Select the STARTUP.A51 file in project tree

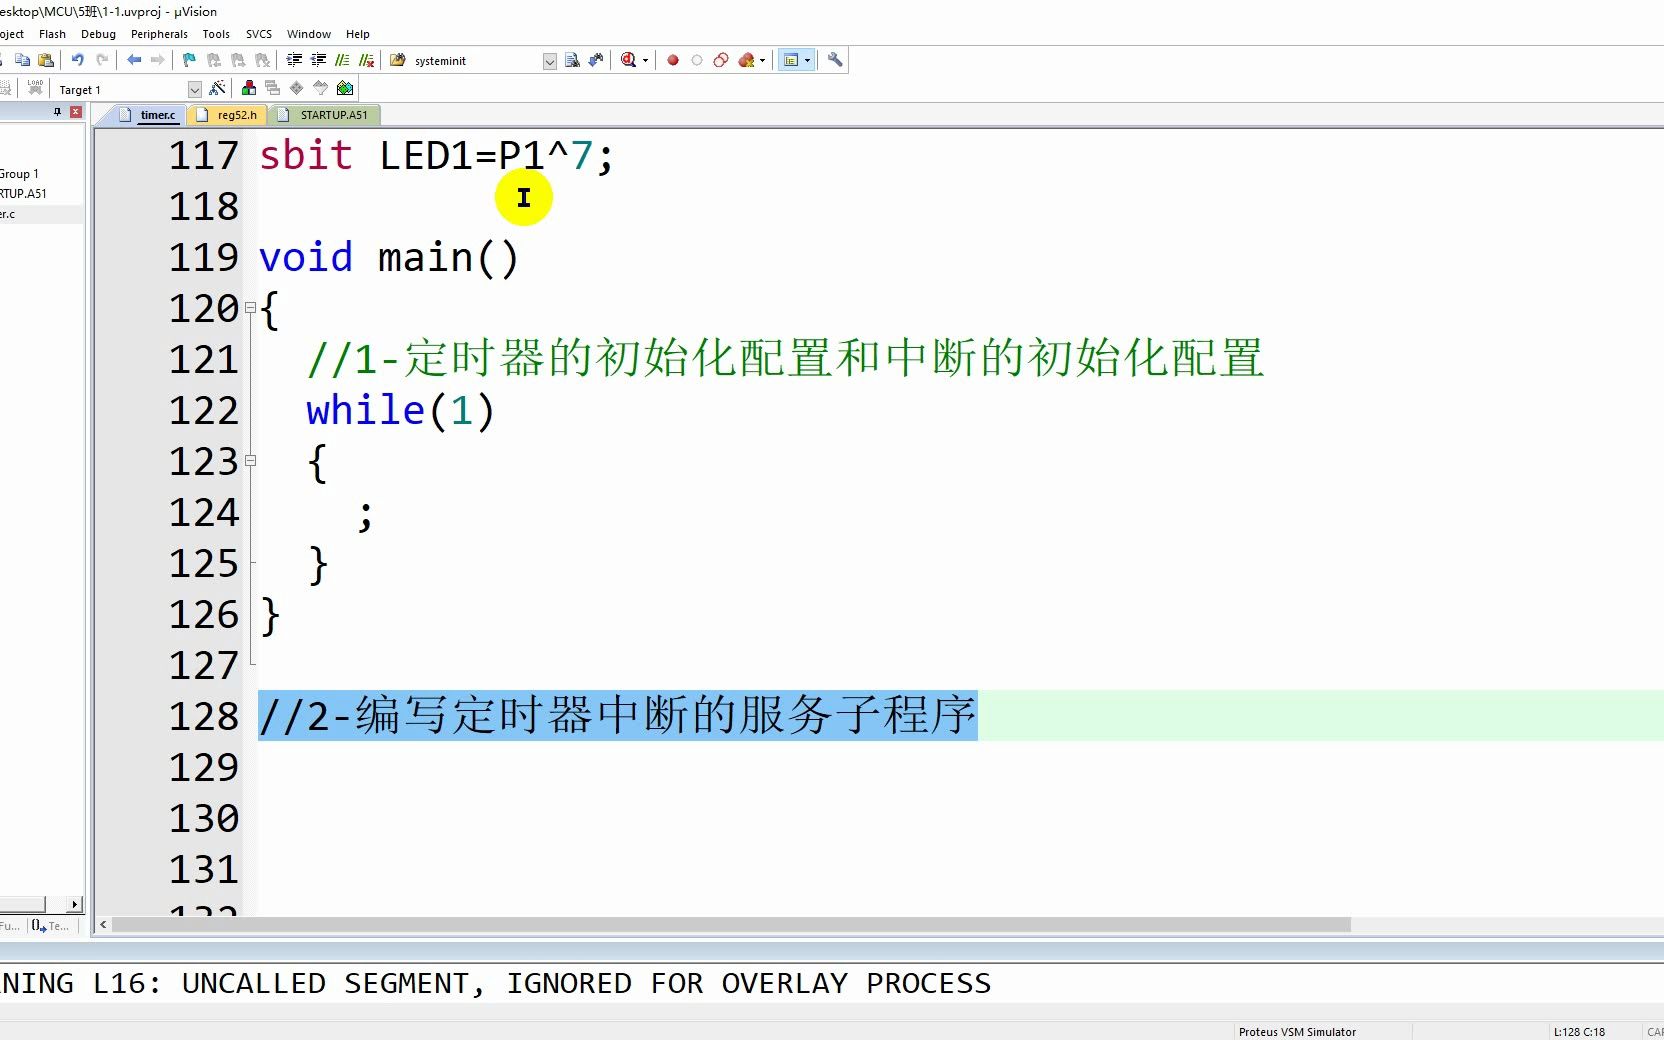coord(23,194)
